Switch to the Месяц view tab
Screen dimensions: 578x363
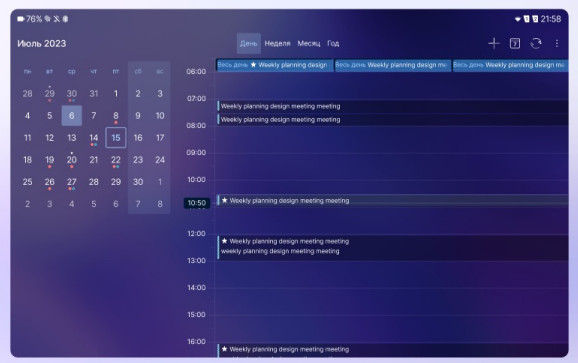tap(309, 43)
